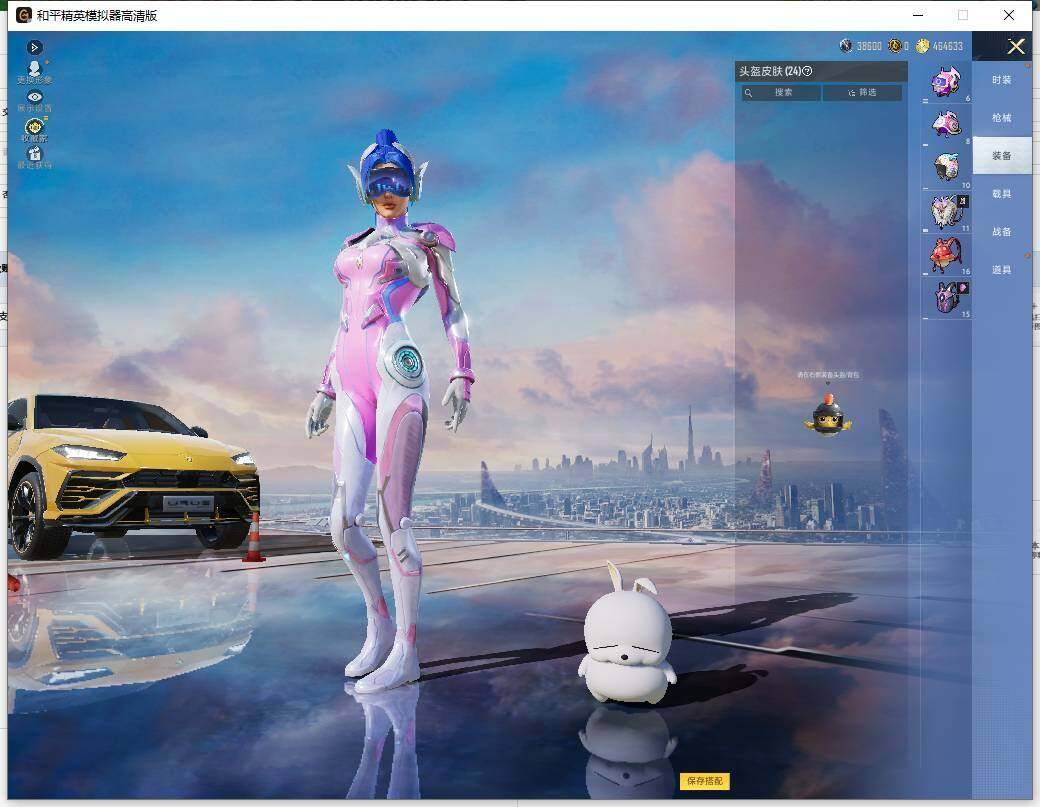The image size is (1040, 807).
Task: Maximize the emulator window
Action: pos(963,15)
